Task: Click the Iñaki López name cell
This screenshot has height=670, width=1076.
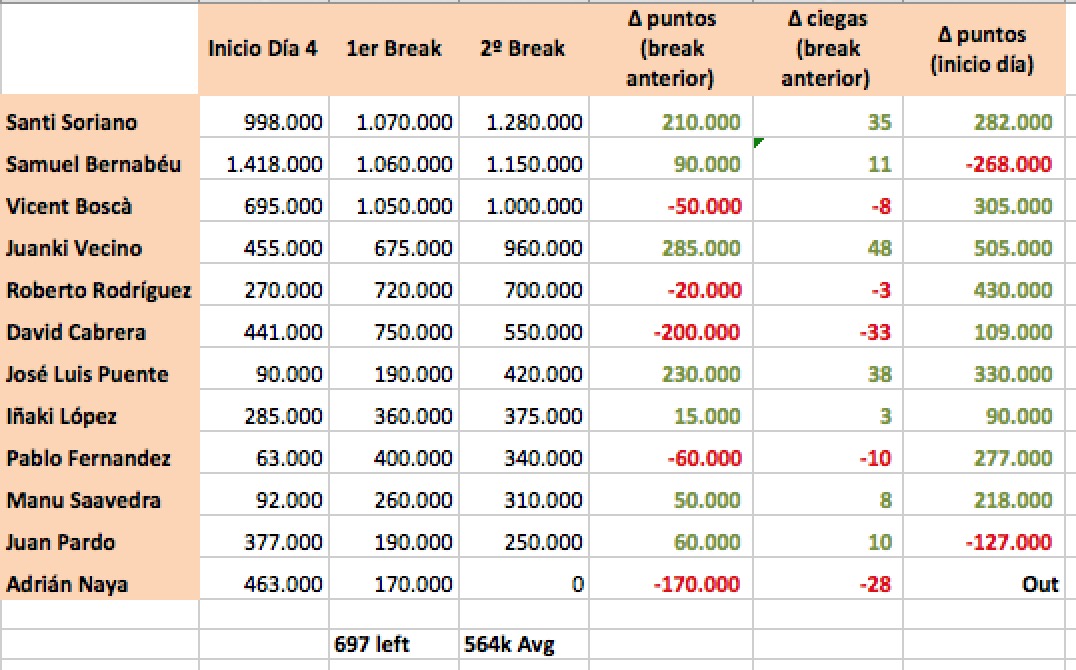Action: pos(100,416)
